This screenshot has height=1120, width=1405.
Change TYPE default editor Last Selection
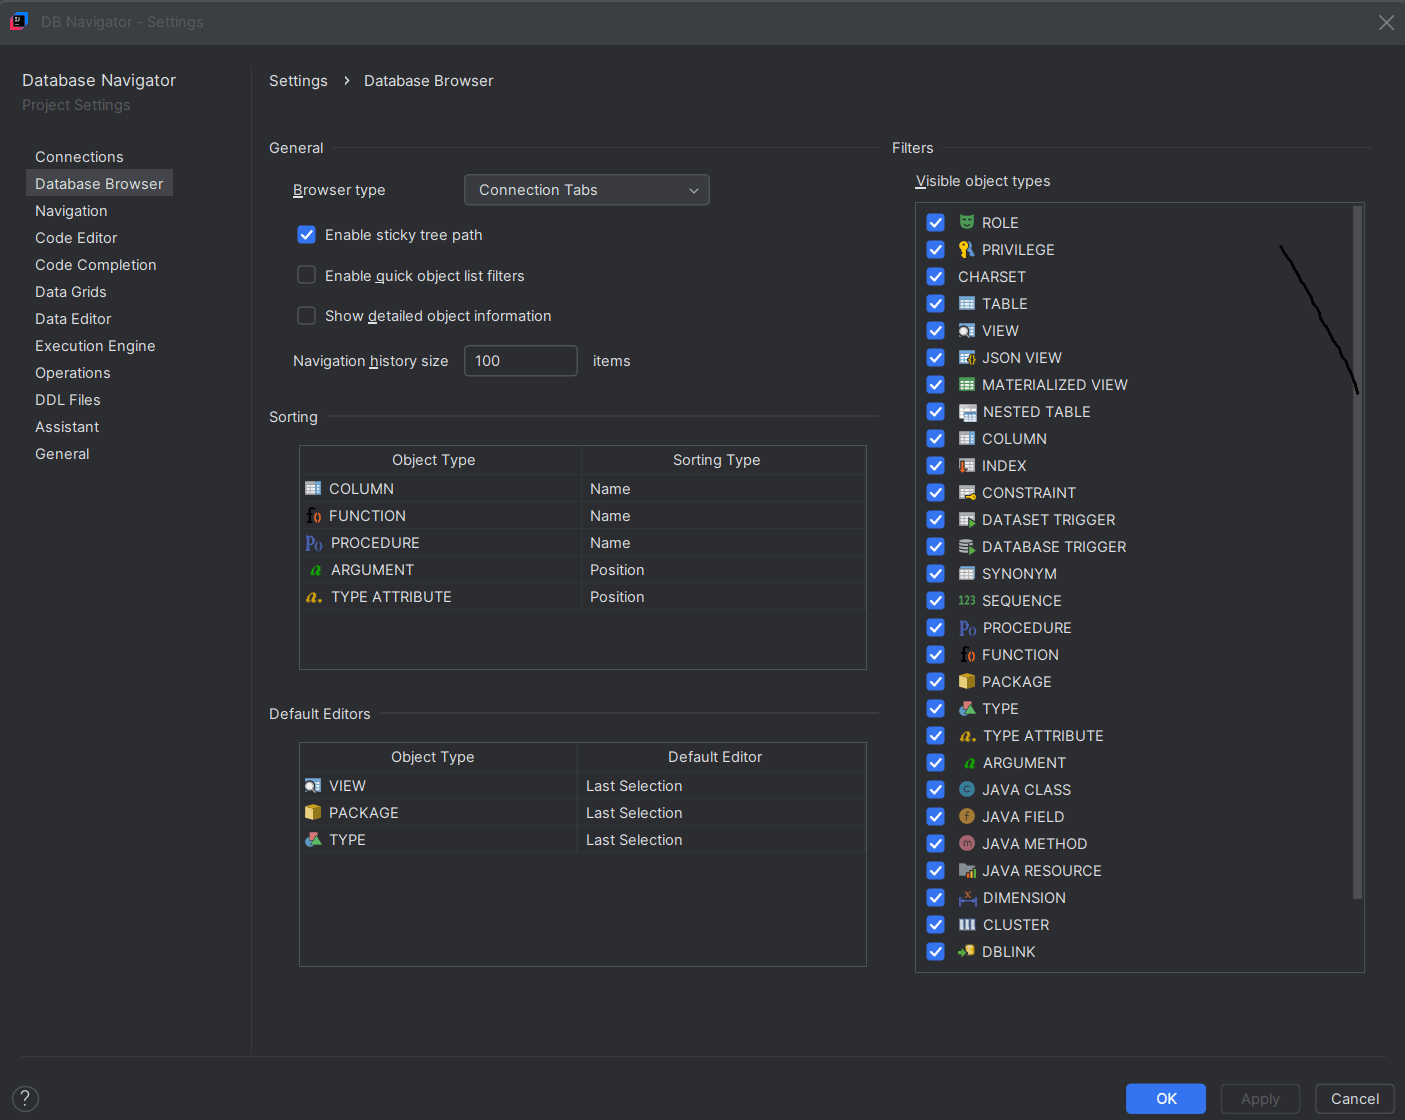coord(721,840)
